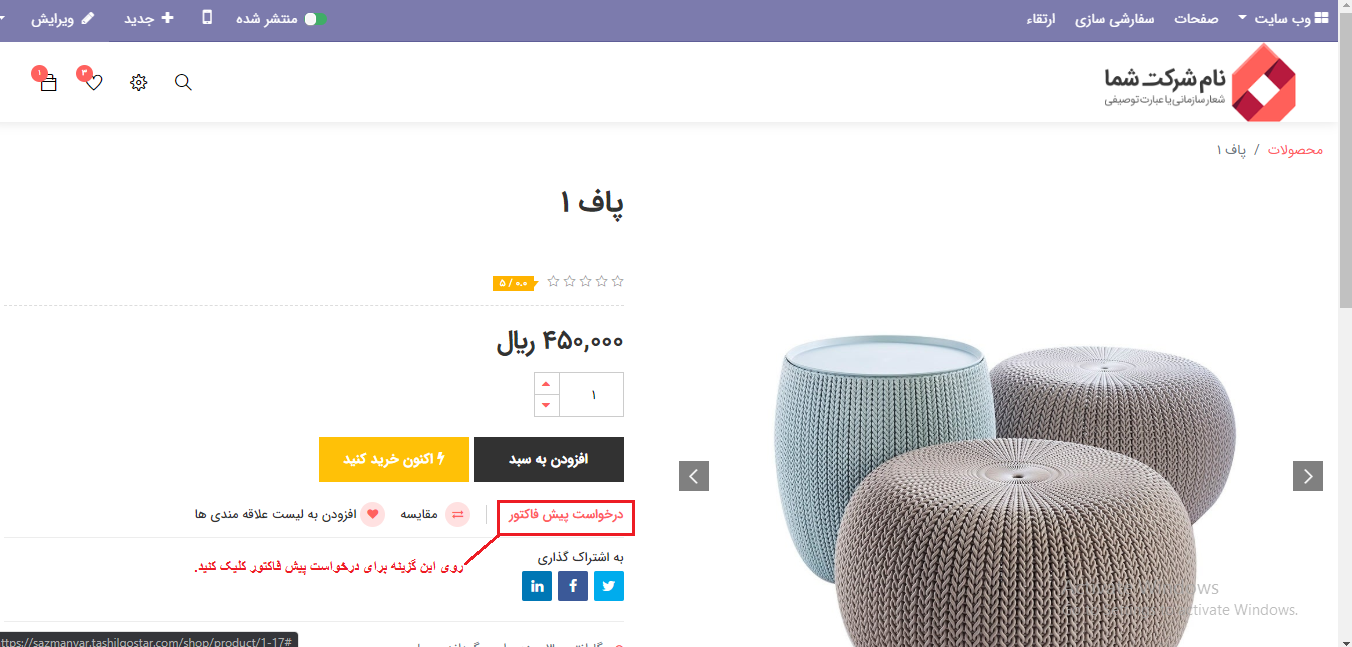Toggle the منتشر شده published switch
The image size is (1352, 647).
click(x=316, y=19)
